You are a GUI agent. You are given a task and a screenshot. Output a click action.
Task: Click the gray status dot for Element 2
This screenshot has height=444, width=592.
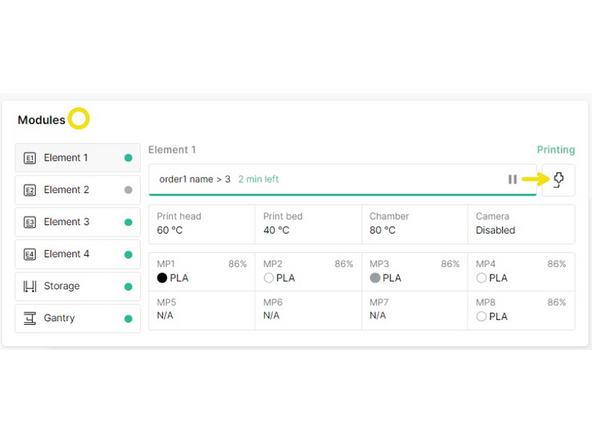pyautogui.click(x=128, y=190)
